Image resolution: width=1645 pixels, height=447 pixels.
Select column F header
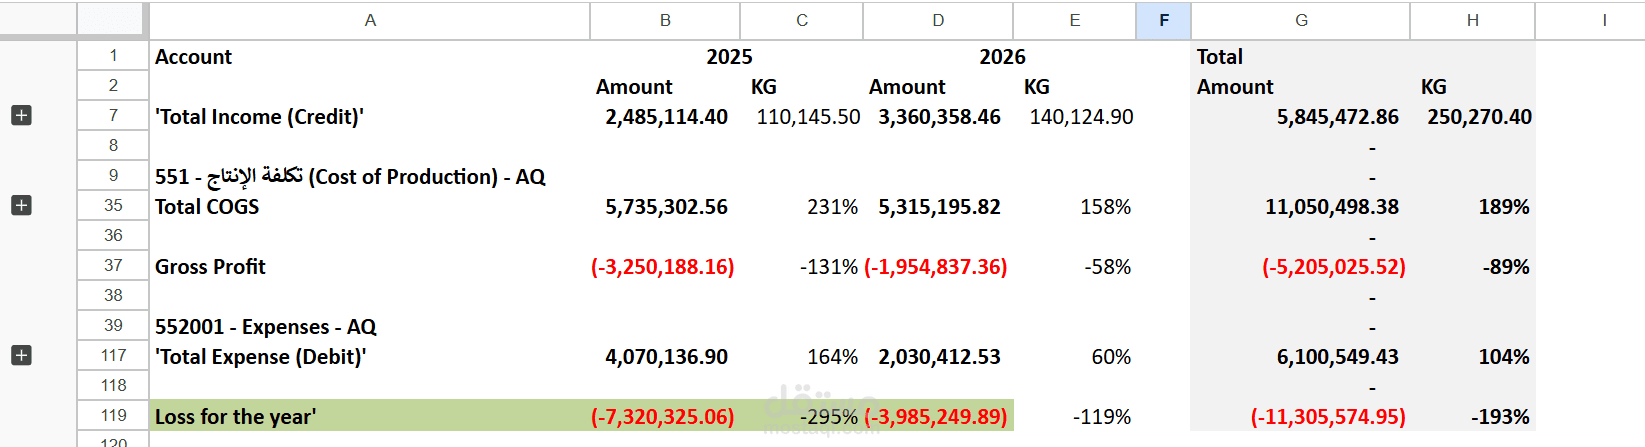tap(1163, 20)
